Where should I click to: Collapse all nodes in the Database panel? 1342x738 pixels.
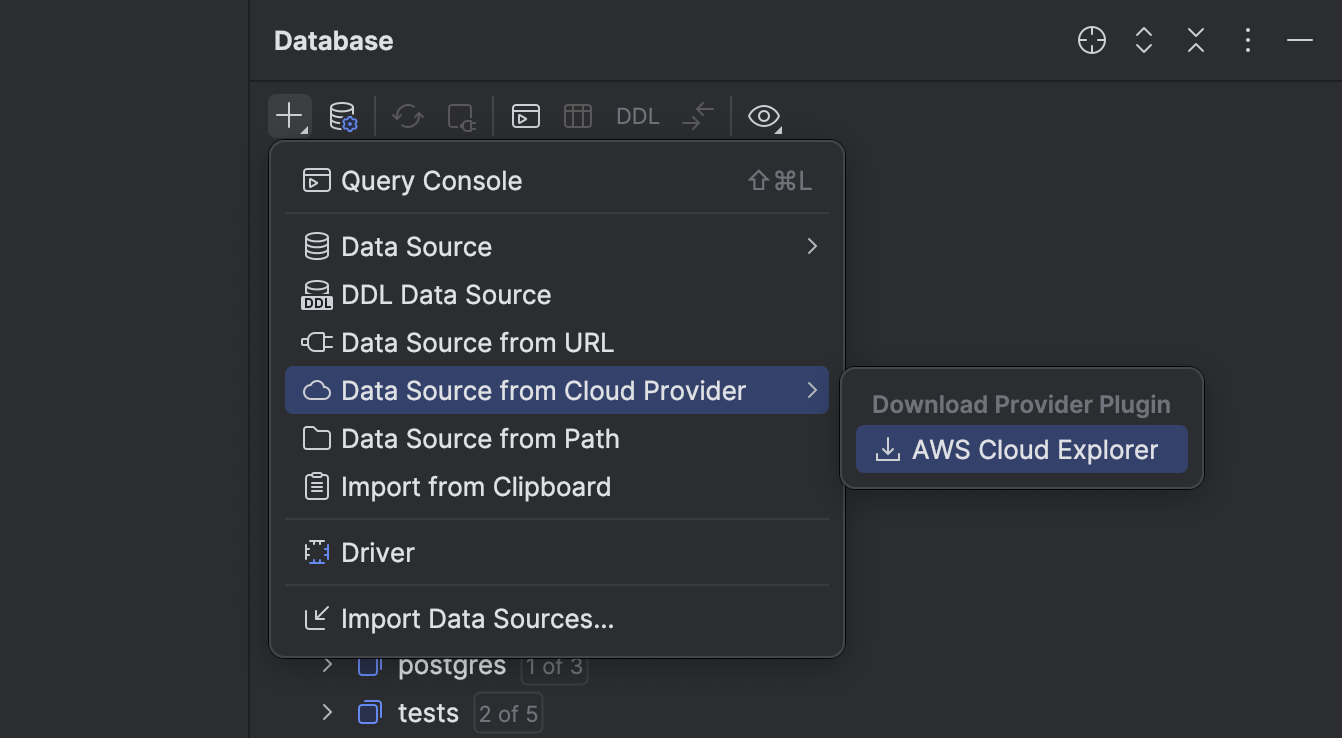pyautogui.click(x=1195, y=40)
